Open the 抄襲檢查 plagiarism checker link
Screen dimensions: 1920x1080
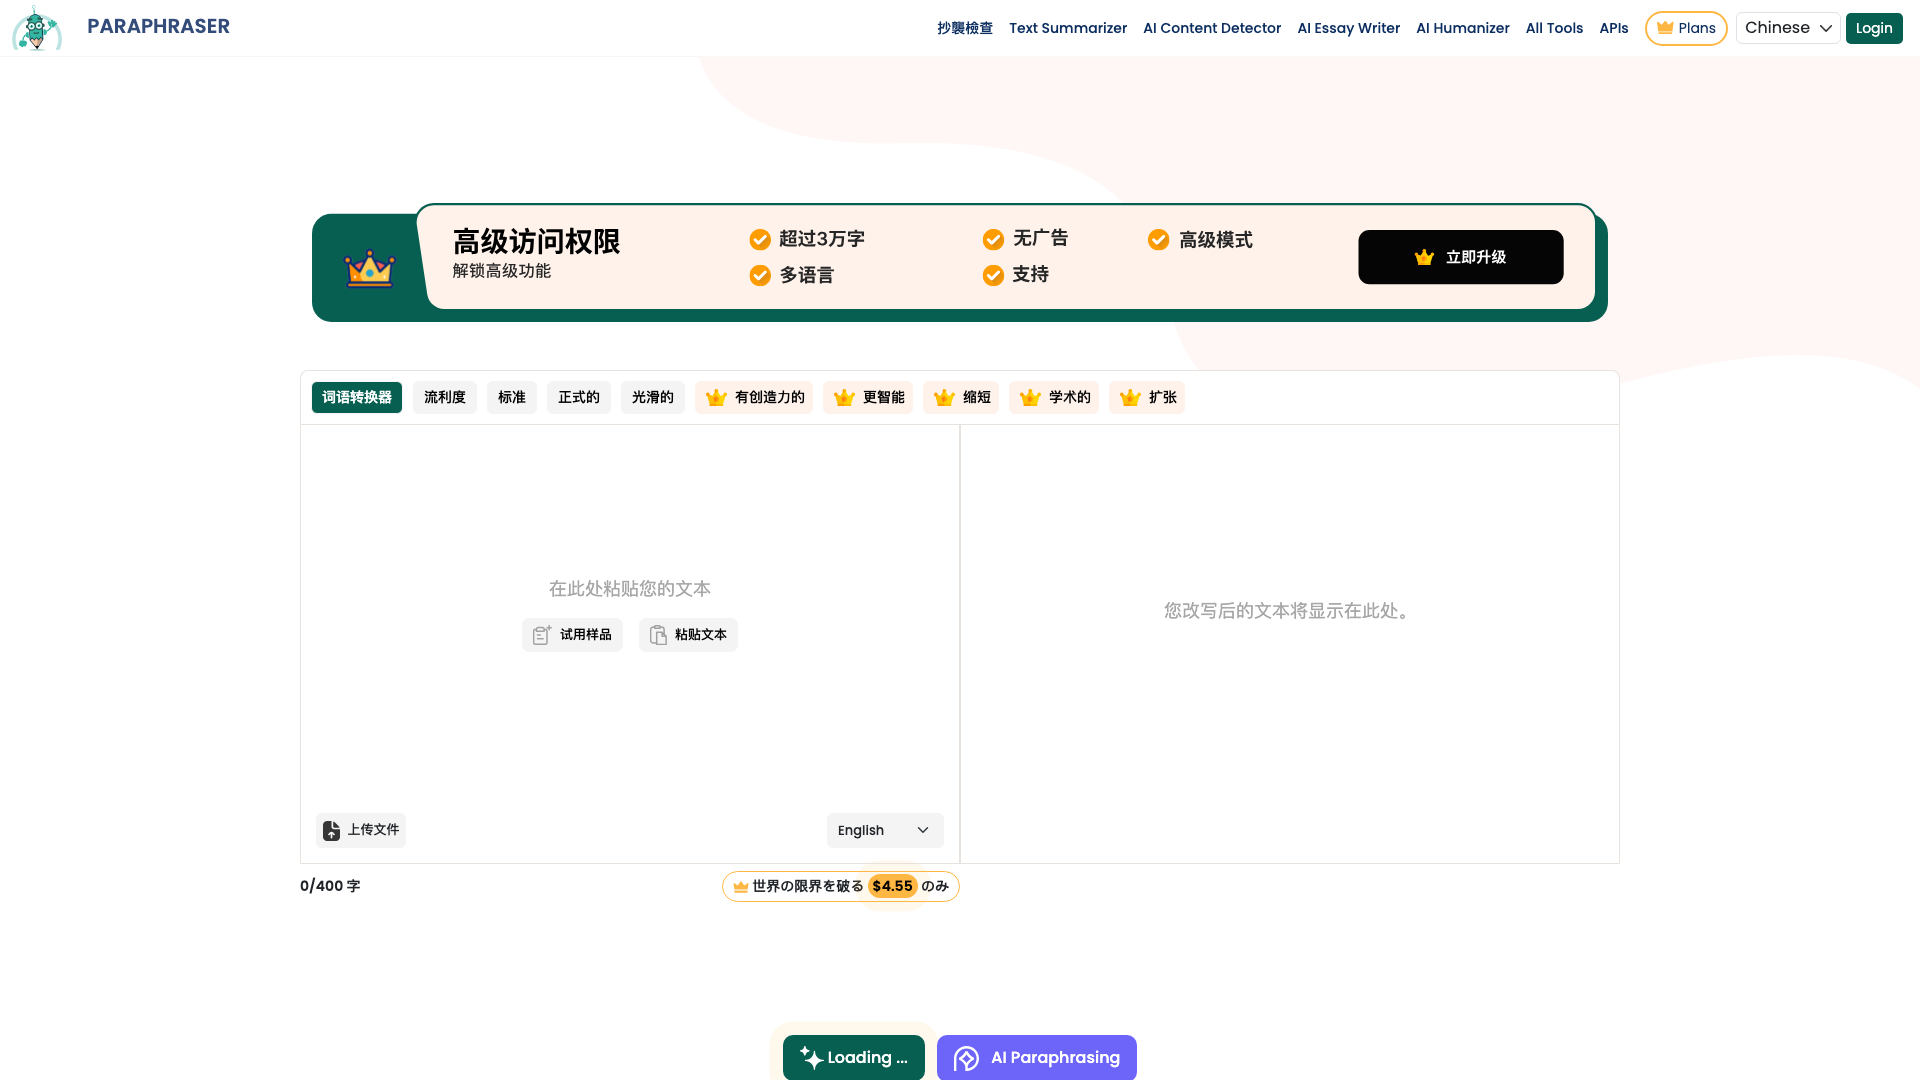tap(965, 28)
